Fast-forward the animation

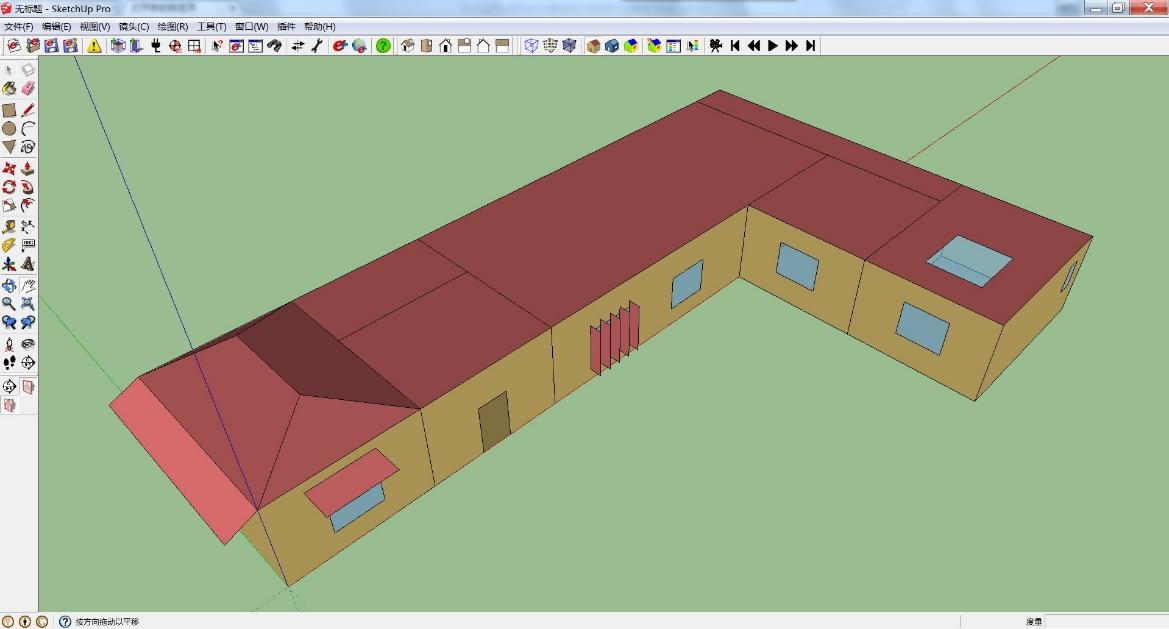click(x=792, y=46)
